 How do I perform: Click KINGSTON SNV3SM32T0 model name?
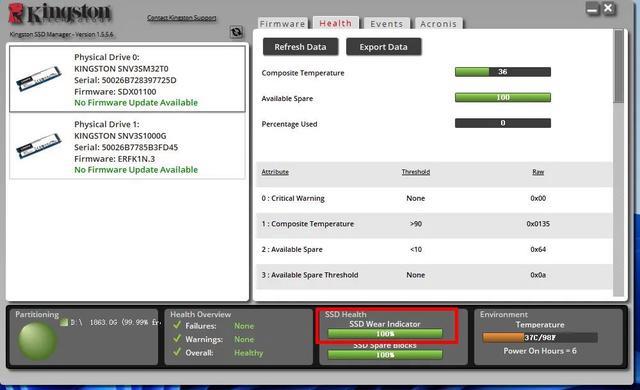pos(121,69)
